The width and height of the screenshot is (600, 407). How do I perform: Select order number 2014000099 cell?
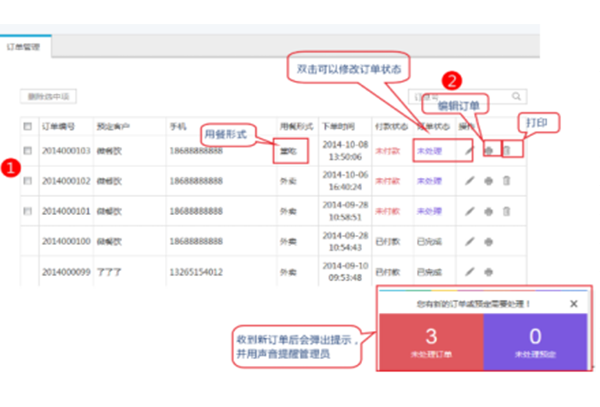tap(66, 272)
